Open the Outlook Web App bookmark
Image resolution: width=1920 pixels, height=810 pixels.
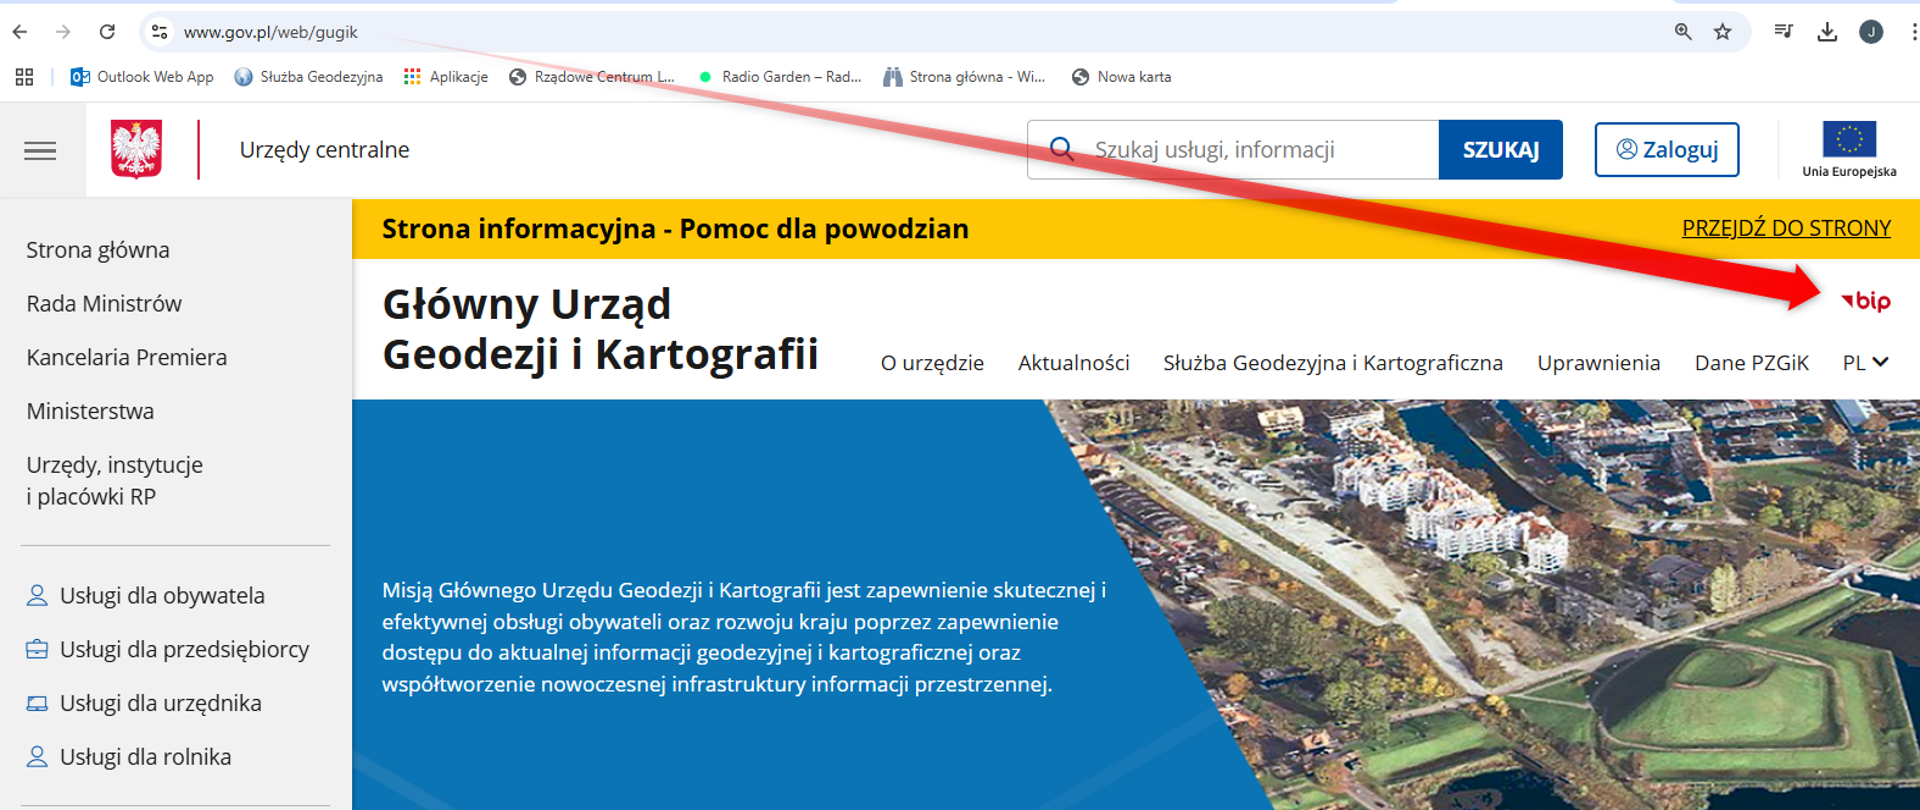142,77
